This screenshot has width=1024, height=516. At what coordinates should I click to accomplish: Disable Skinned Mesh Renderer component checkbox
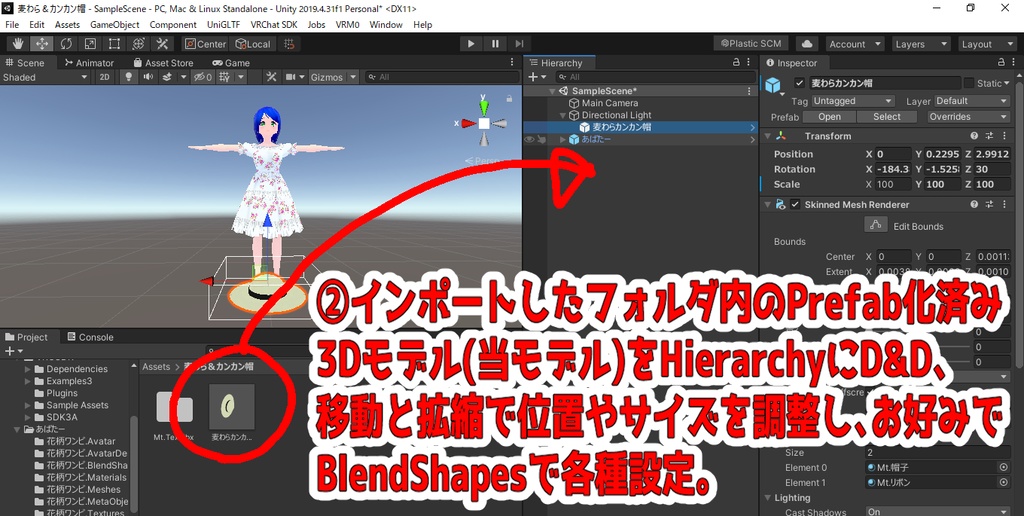795,204
